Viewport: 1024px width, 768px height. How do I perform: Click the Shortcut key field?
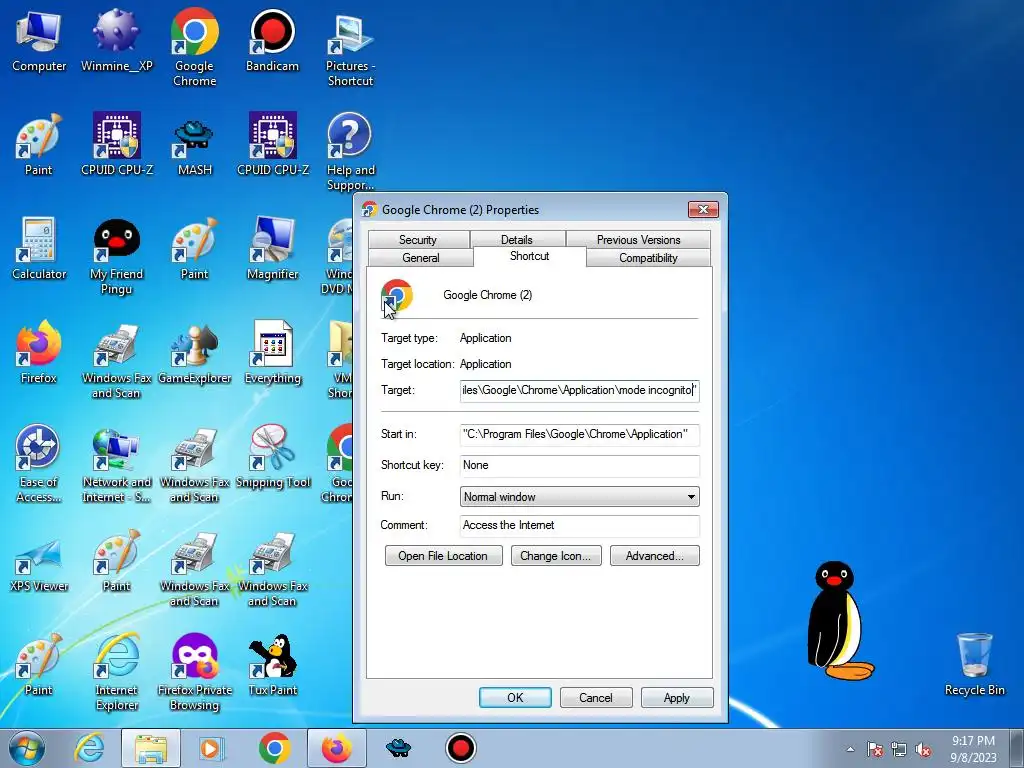[579, 466]
